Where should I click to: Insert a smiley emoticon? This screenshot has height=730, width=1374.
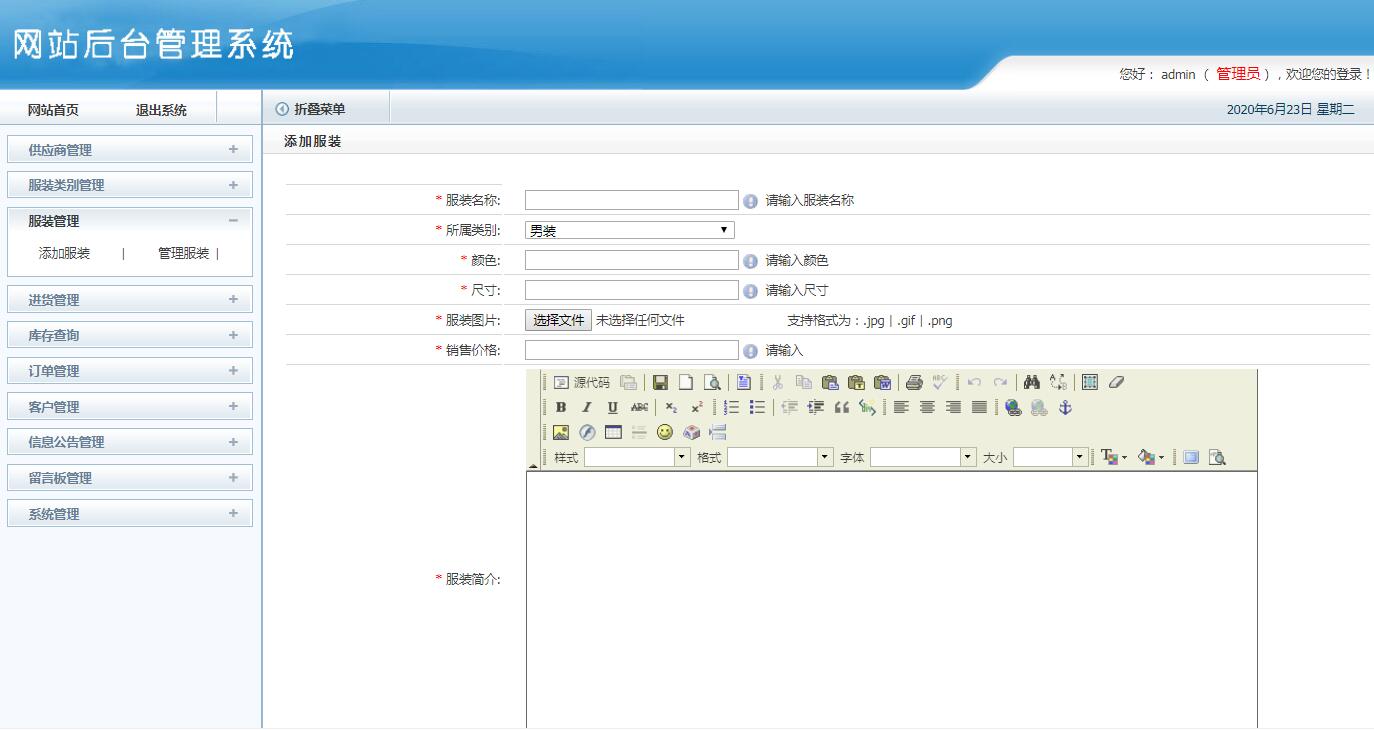[x=665, y=433]
